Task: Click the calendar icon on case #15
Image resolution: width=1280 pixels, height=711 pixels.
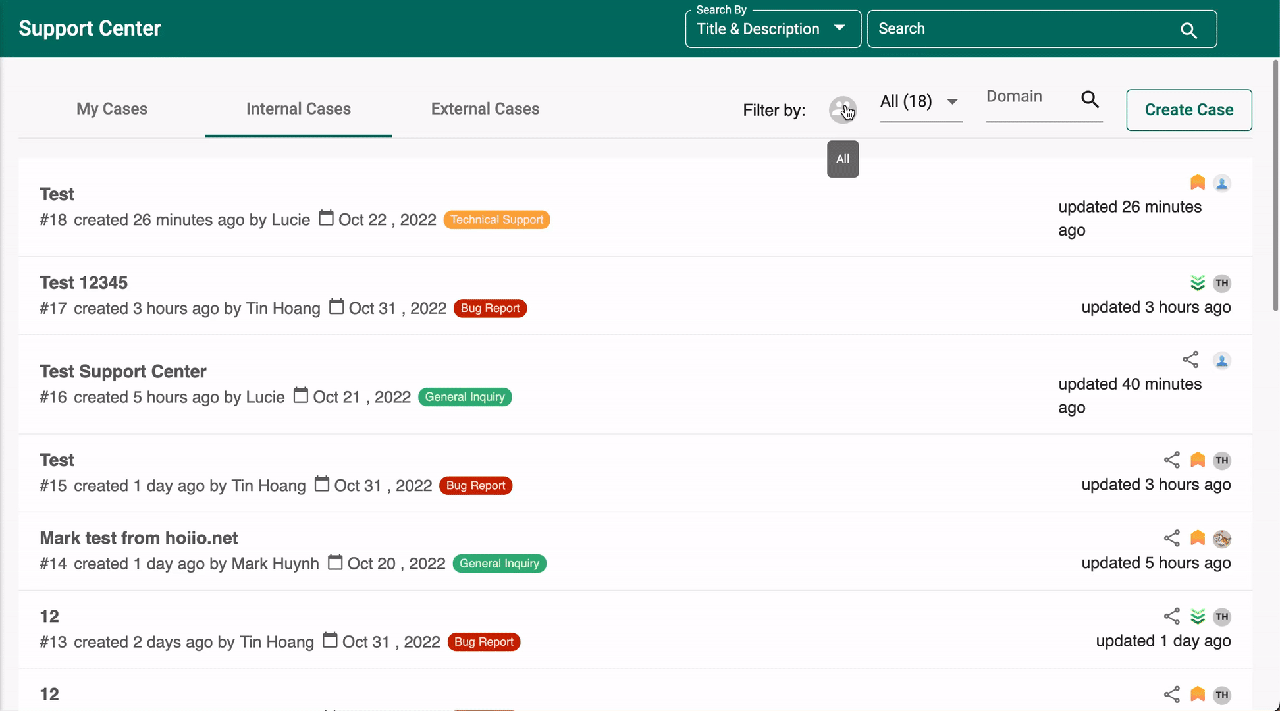Action: 321,484
